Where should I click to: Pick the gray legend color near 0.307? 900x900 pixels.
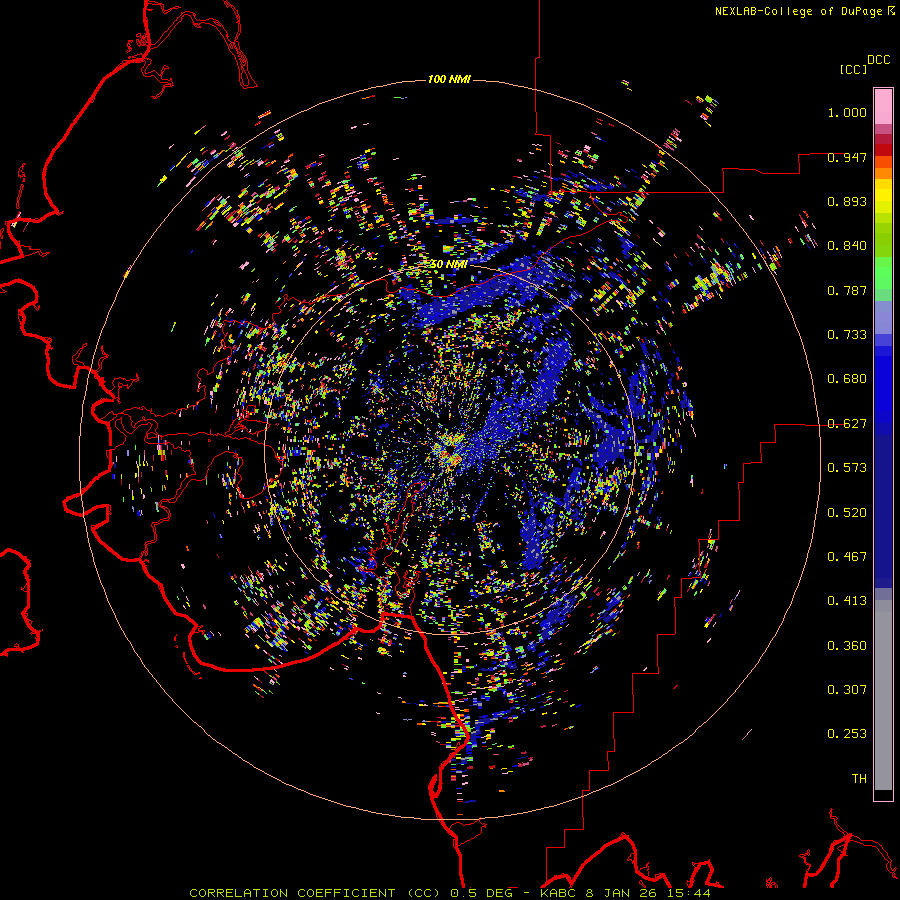click(883, 695)
